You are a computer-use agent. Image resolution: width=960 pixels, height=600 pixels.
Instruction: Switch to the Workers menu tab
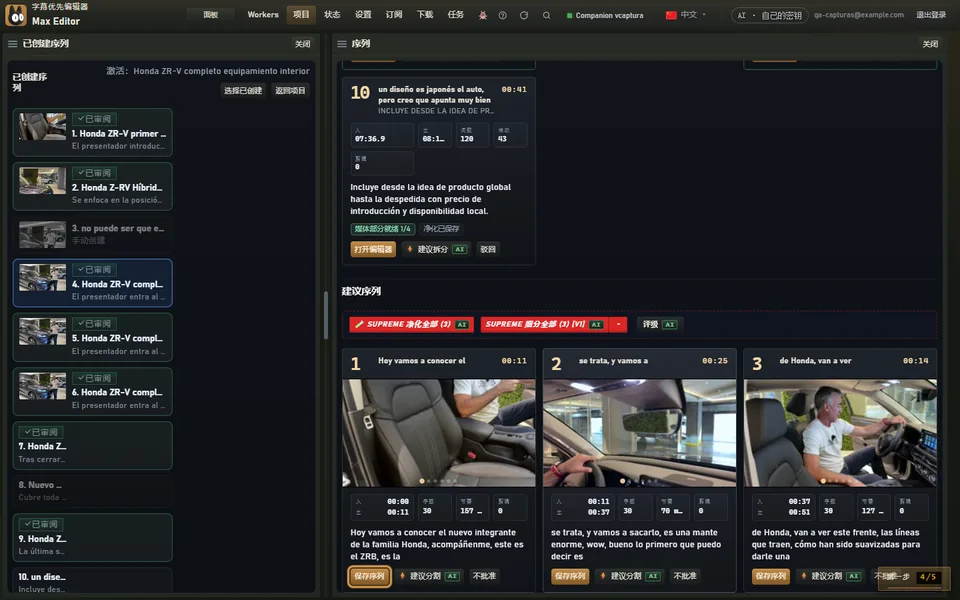263,15
